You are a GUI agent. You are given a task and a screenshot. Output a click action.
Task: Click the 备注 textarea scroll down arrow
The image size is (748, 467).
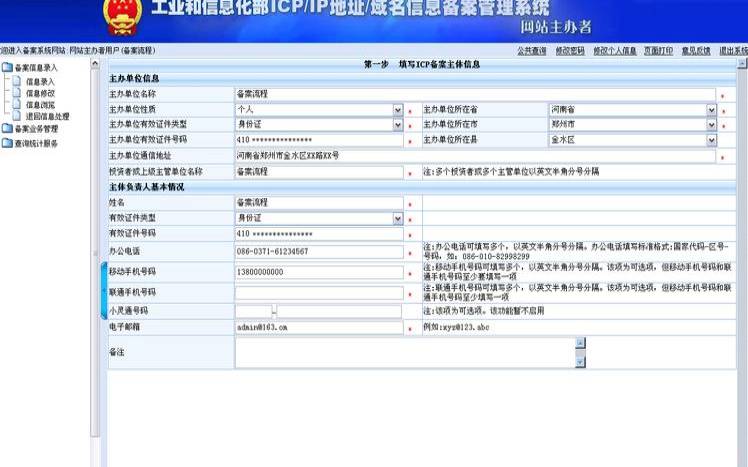(x=580, y=361)
